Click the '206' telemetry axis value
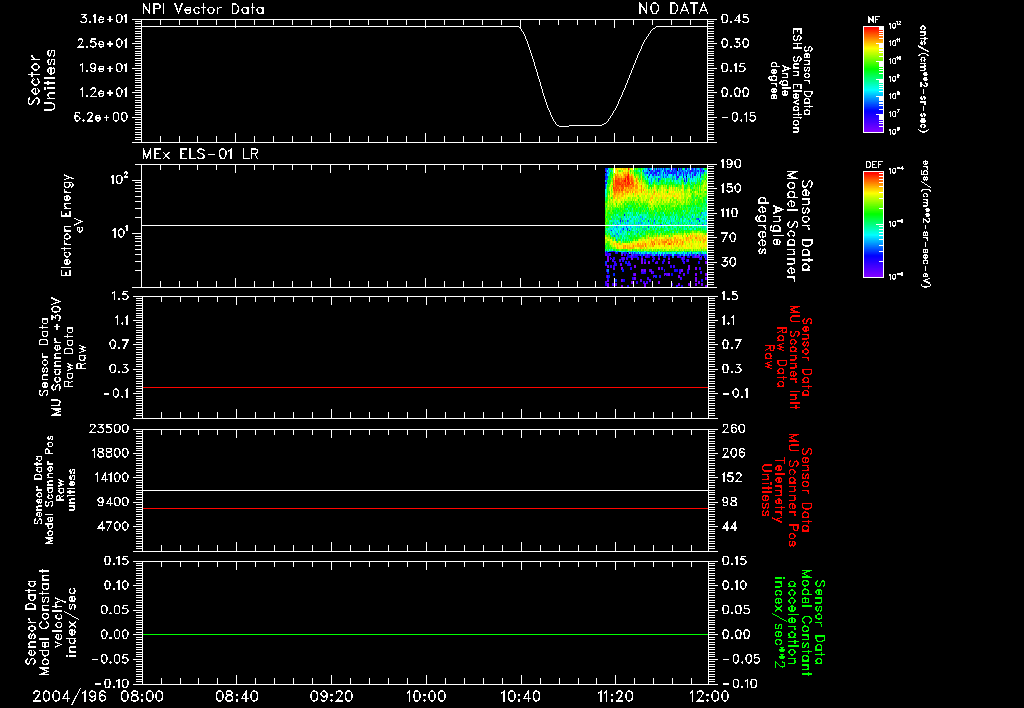1024x708 pixels. point(733,453)
